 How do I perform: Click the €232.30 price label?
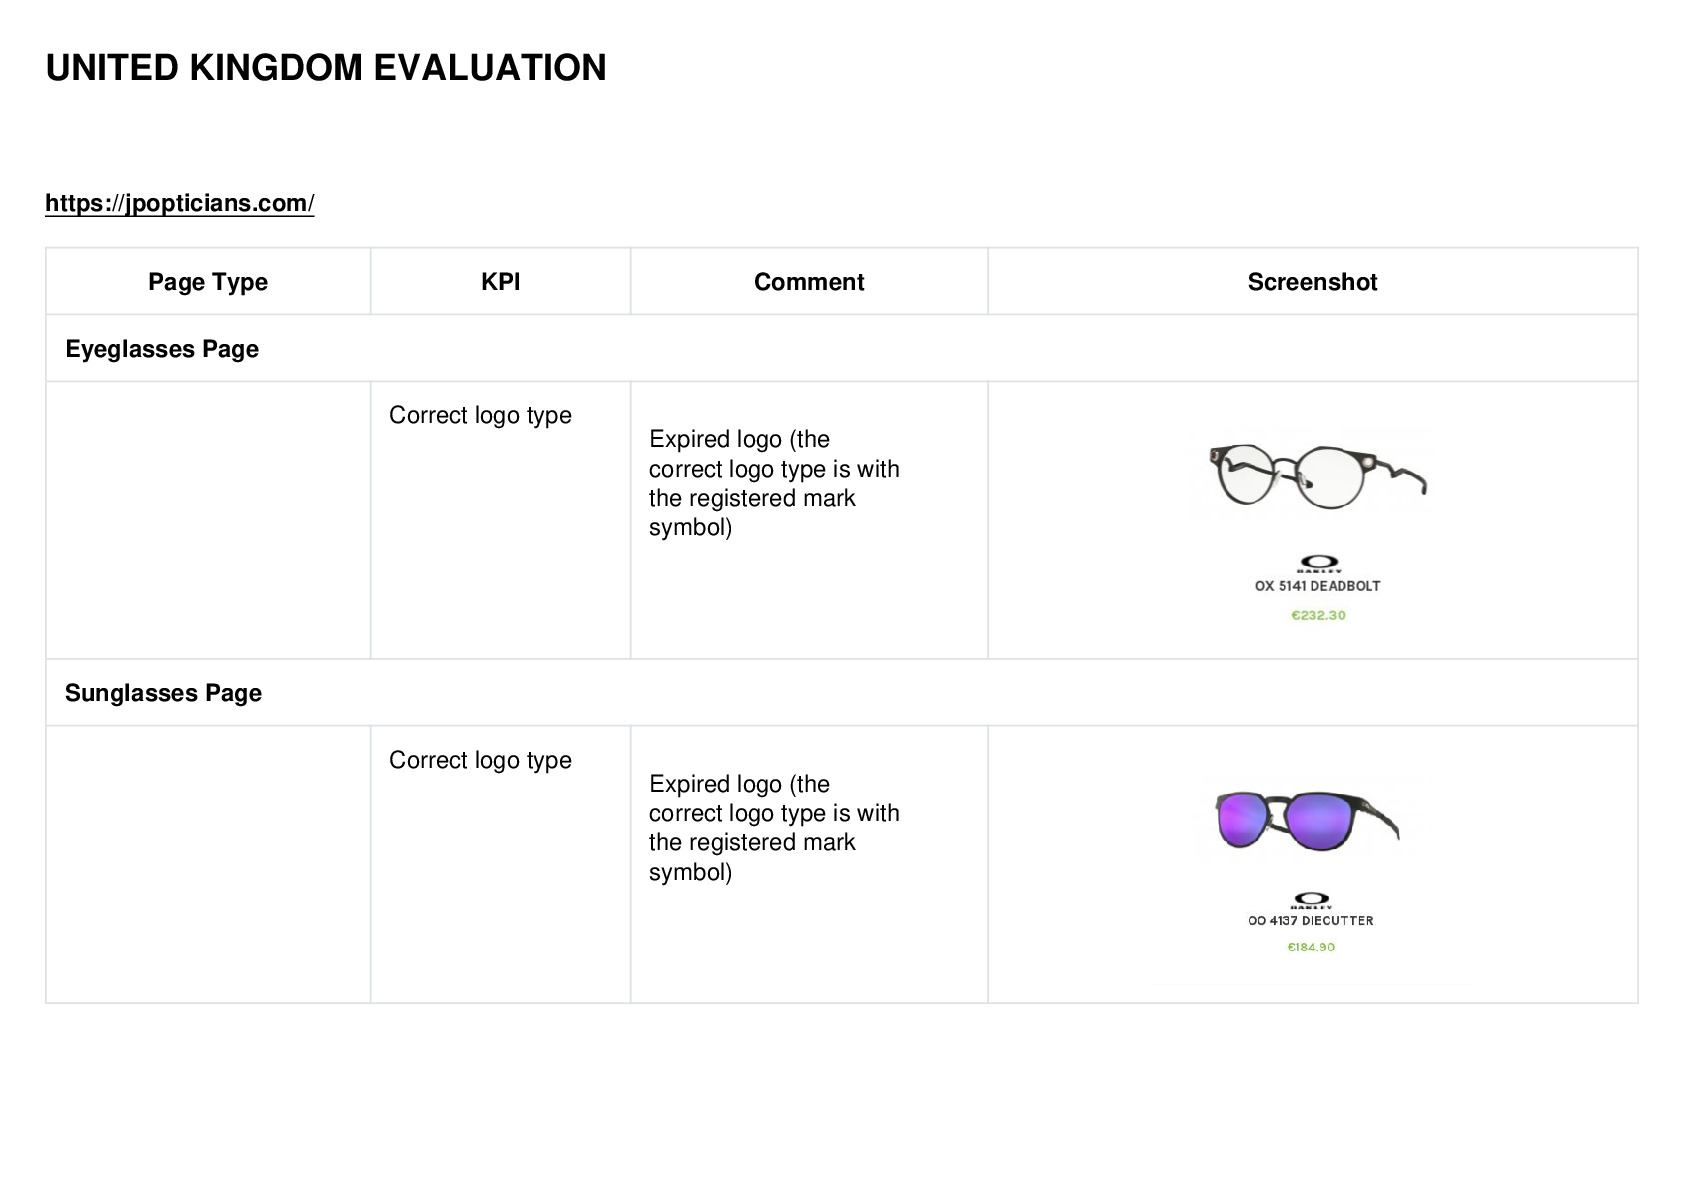point(1318,615)
